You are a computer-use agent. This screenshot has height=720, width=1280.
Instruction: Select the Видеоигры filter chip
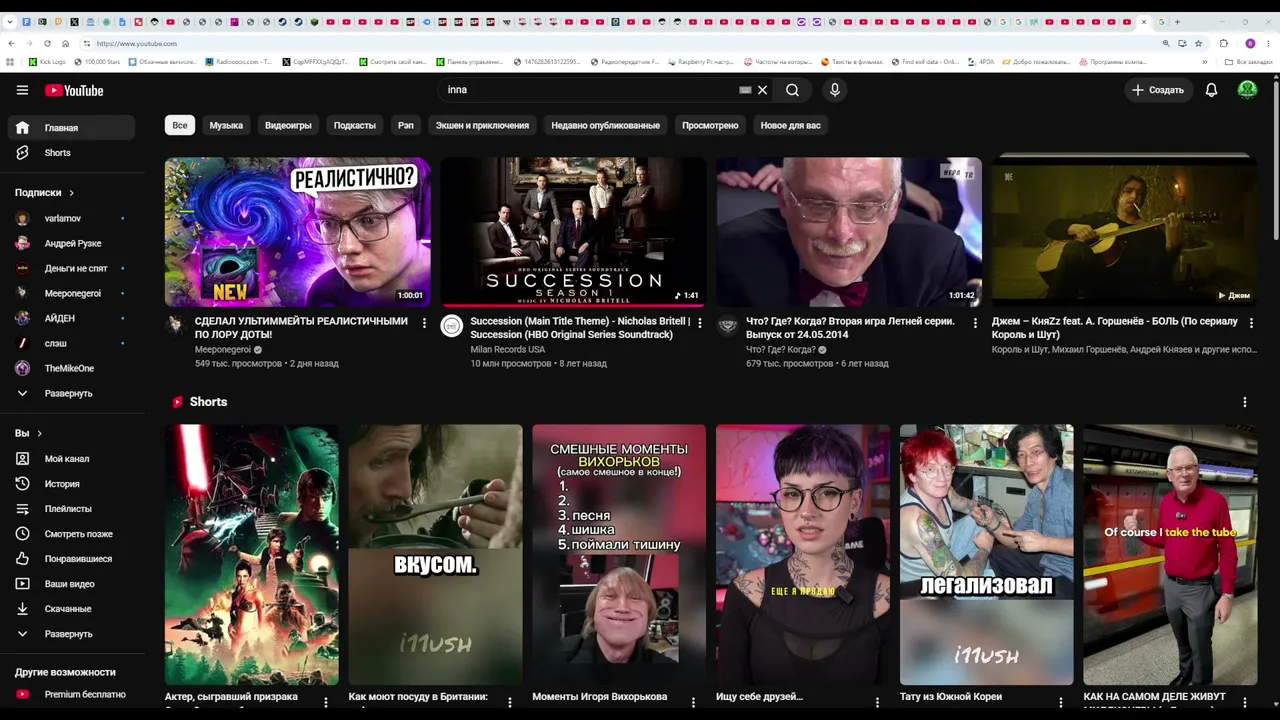pyautogui.click(x=288, y=126)
